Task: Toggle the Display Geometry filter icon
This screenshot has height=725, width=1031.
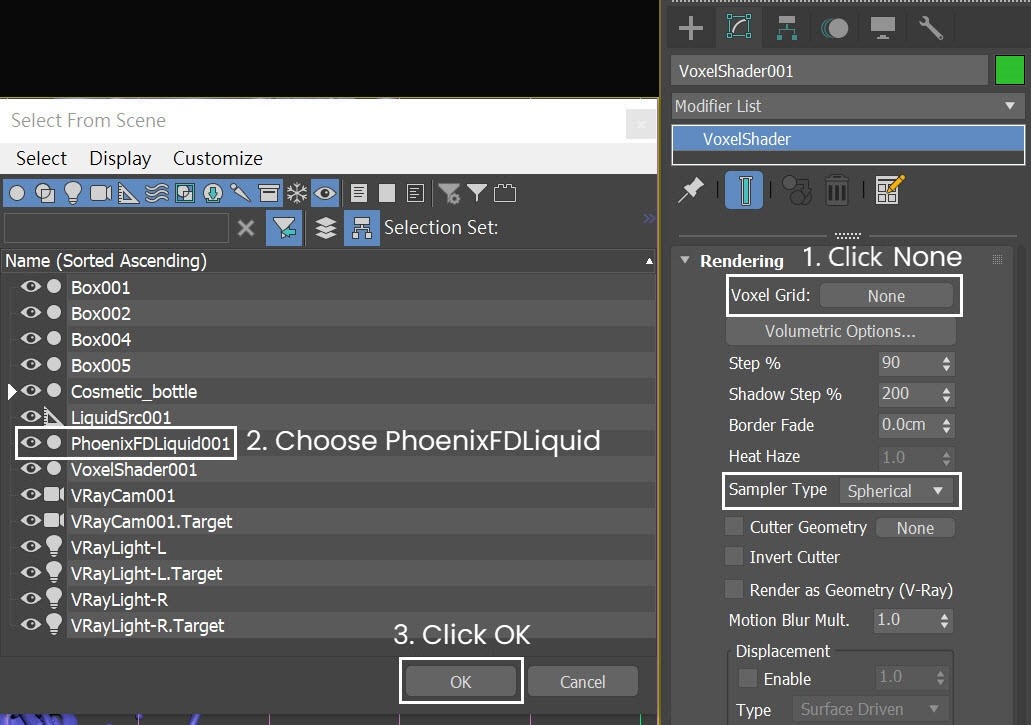Action: [17, 193]
